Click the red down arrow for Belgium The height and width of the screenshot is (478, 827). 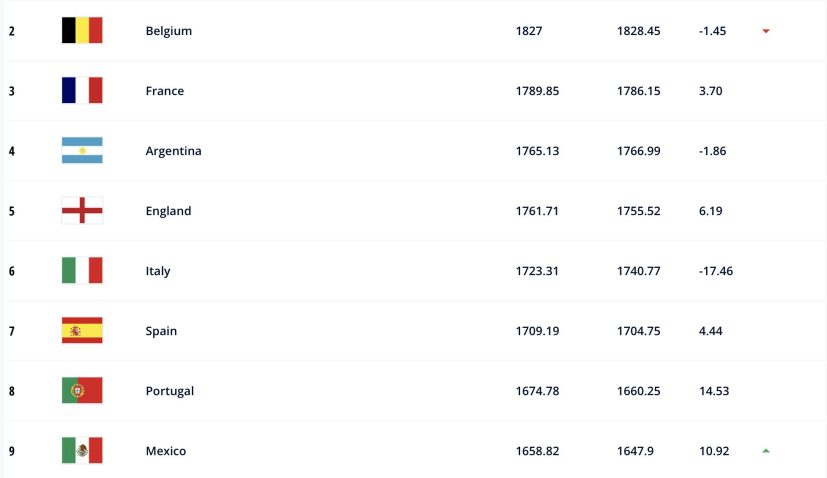(766, 31)
